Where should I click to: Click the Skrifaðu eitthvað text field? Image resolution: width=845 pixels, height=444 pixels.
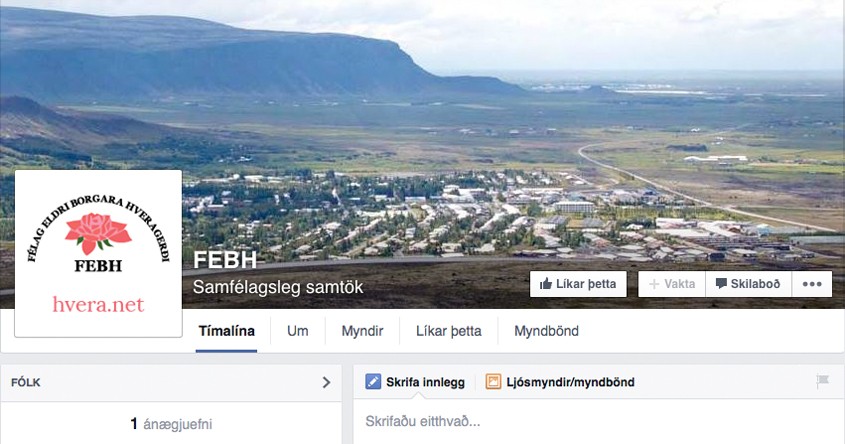pyautogui.click(x=594, y=421)
